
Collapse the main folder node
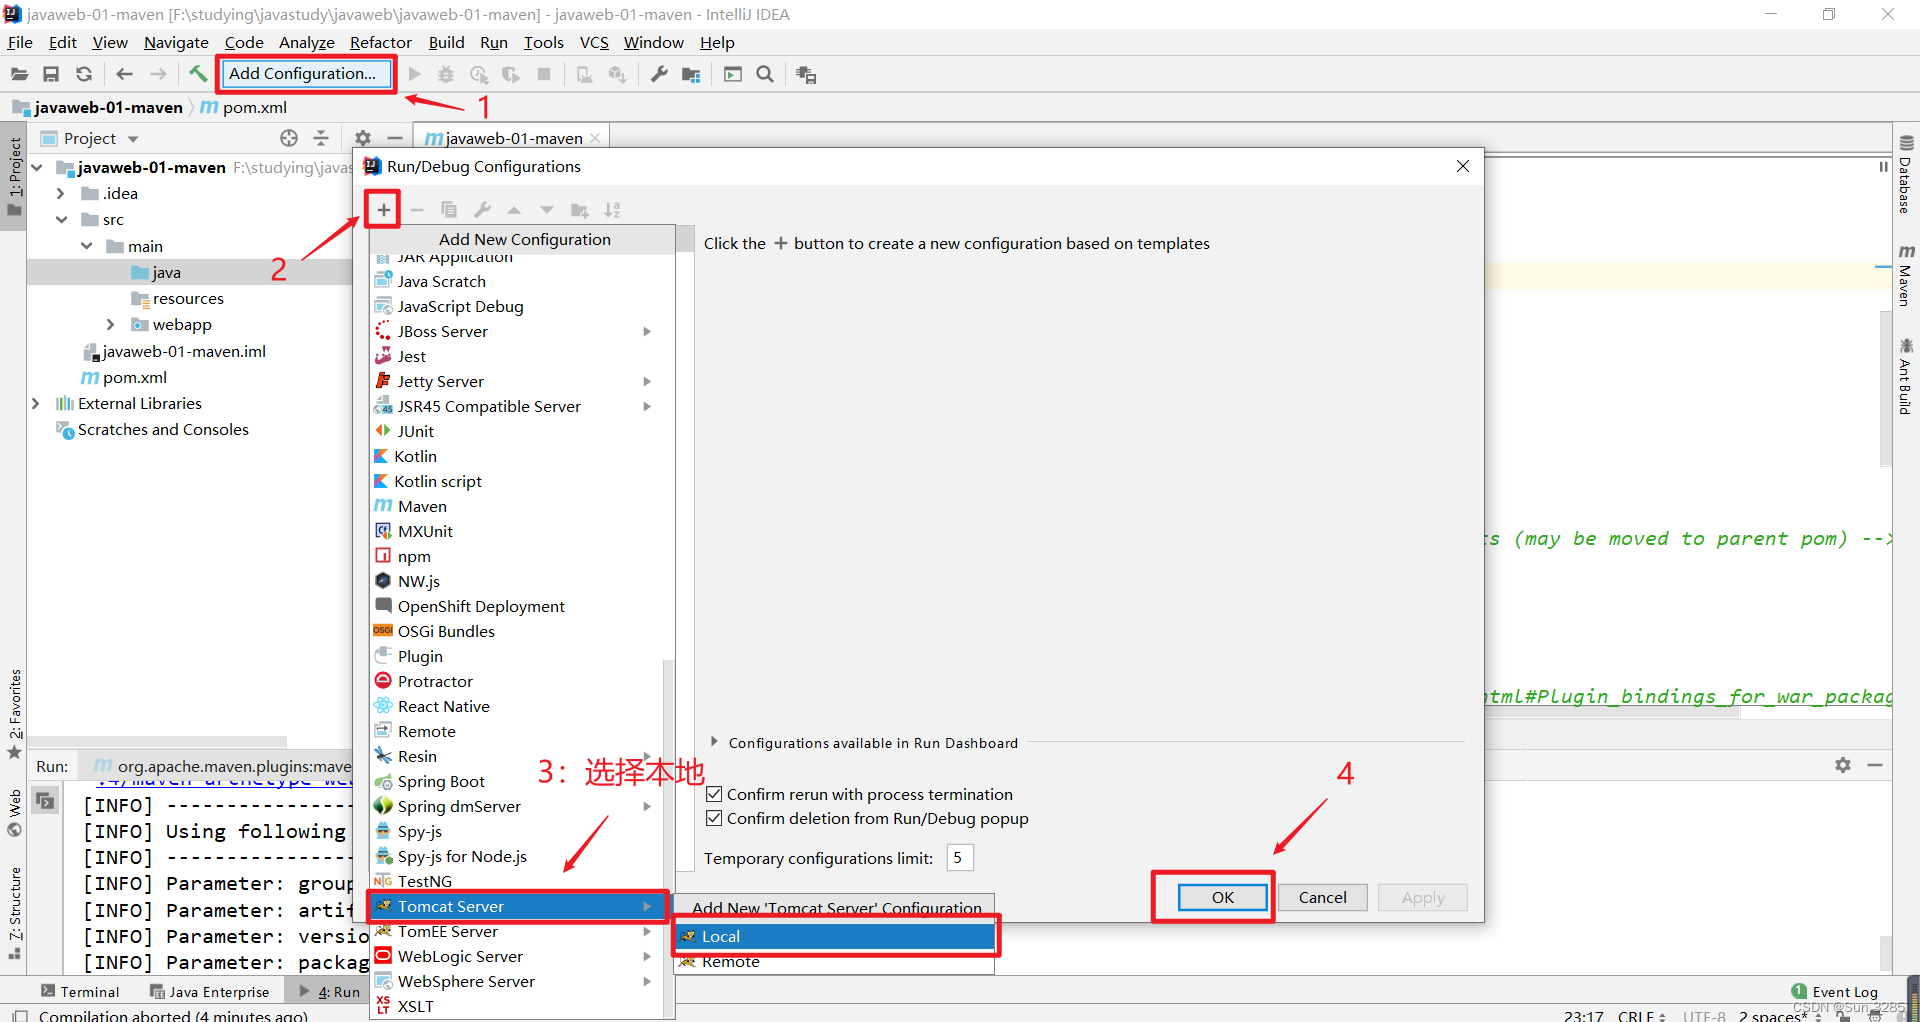click(87, 246)
